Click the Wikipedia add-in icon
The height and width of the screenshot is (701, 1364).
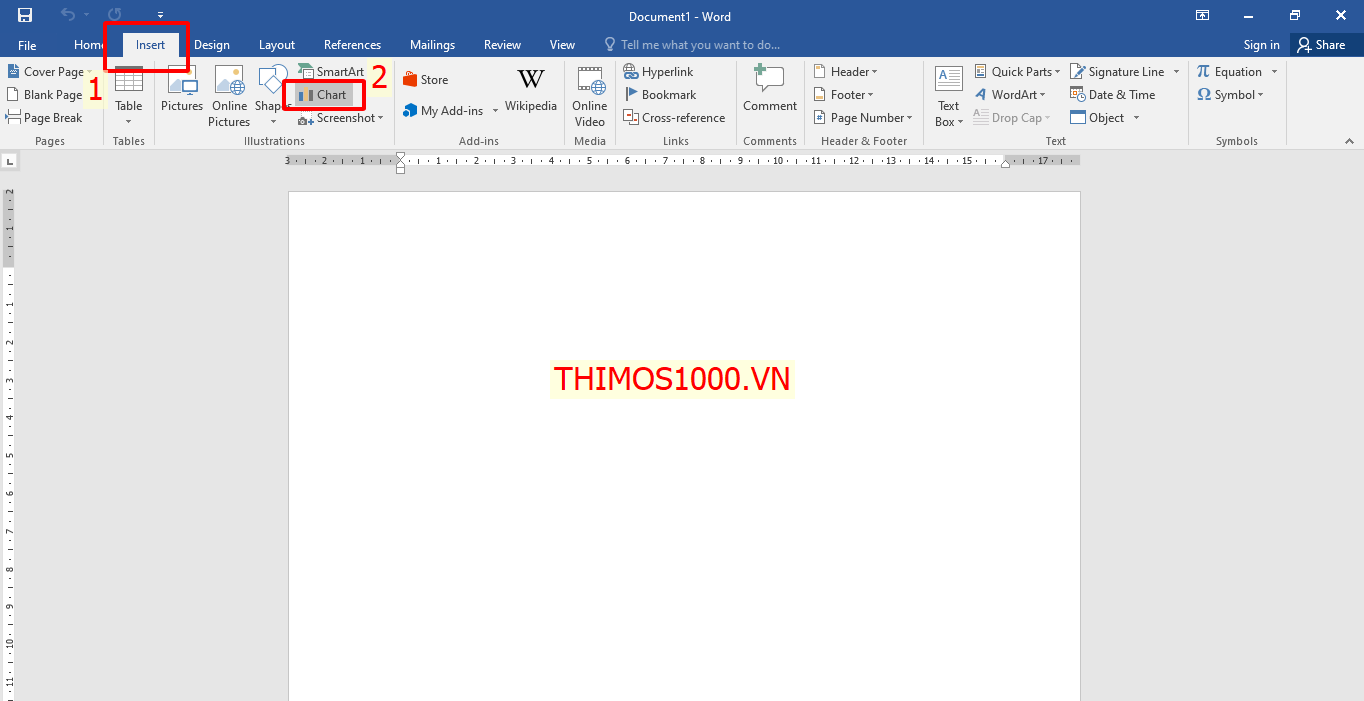(531, 90)
